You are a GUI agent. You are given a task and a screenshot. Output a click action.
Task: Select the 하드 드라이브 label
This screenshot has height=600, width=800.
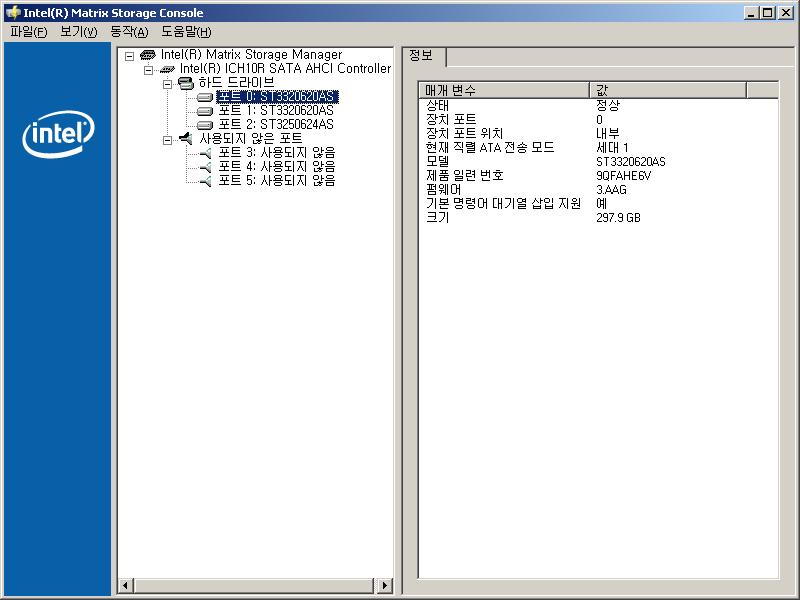(236, 82)
